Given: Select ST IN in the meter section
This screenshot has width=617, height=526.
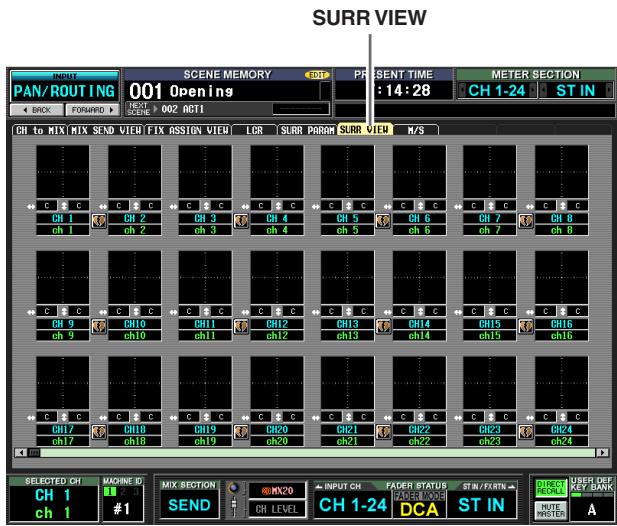Looking at the screenshot, I should coord(576,90).
